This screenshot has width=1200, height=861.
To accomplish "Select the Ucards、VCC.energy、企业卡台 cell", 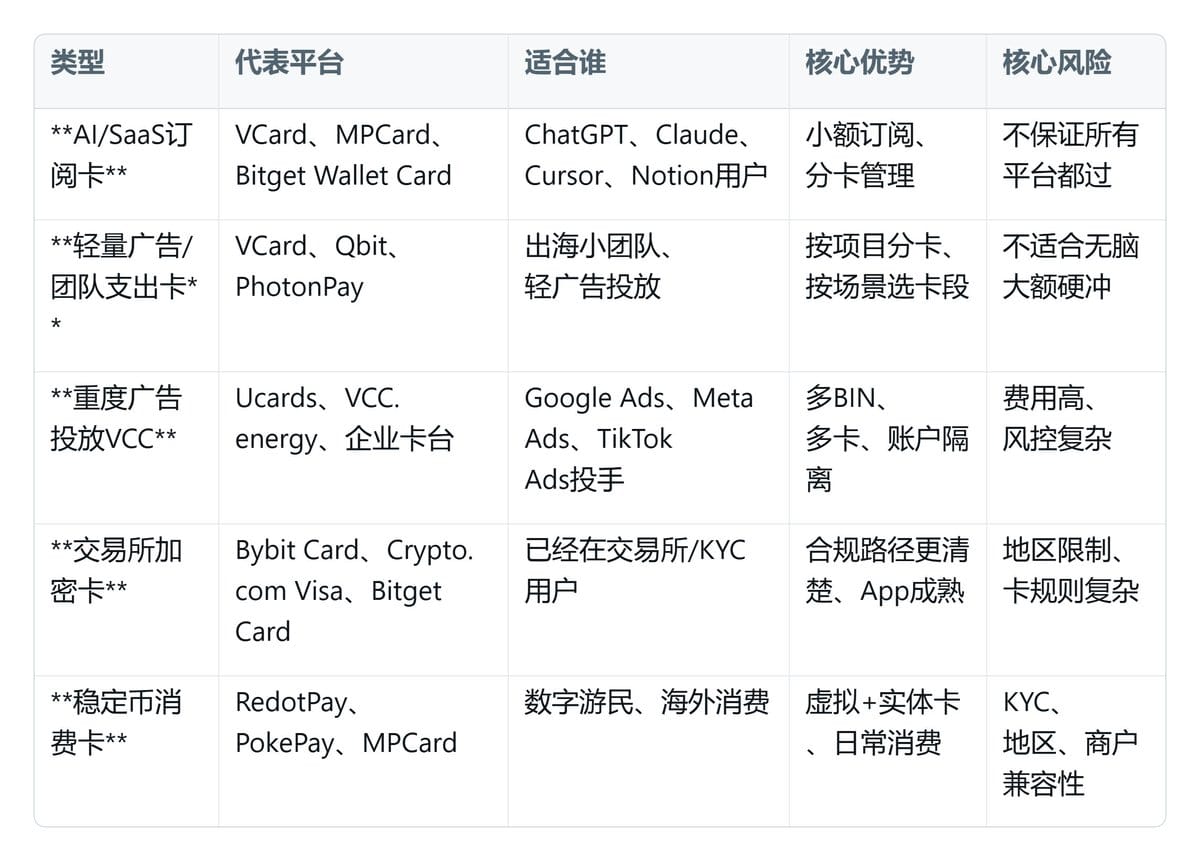I will click(x=363, y=448).
